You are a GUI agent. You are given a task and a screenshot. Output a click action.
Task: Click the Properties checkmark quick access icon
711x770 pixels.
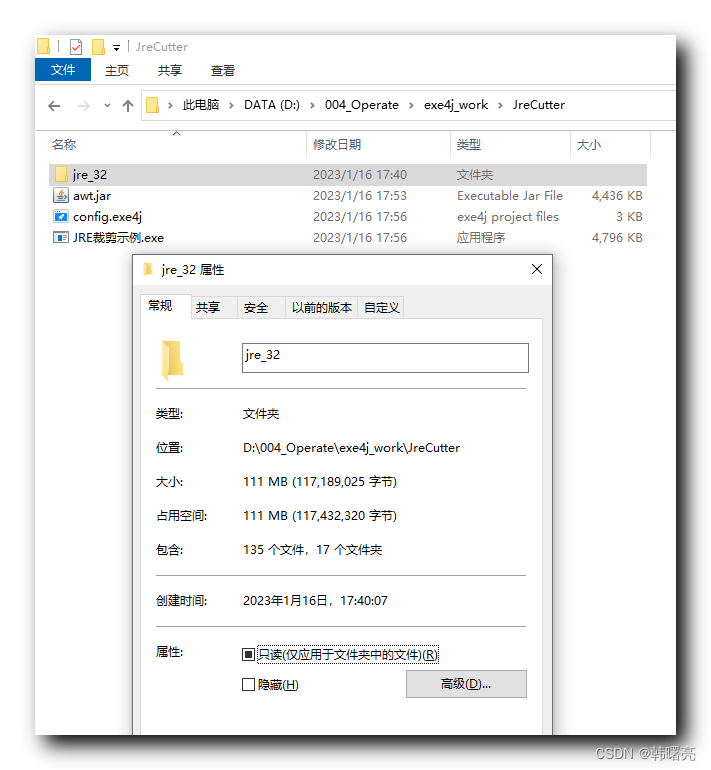[76, 47]
